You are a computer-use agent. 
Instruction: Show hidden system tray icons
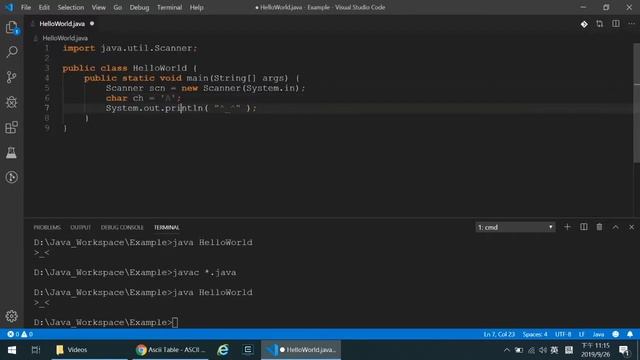[x=507, y=350]
